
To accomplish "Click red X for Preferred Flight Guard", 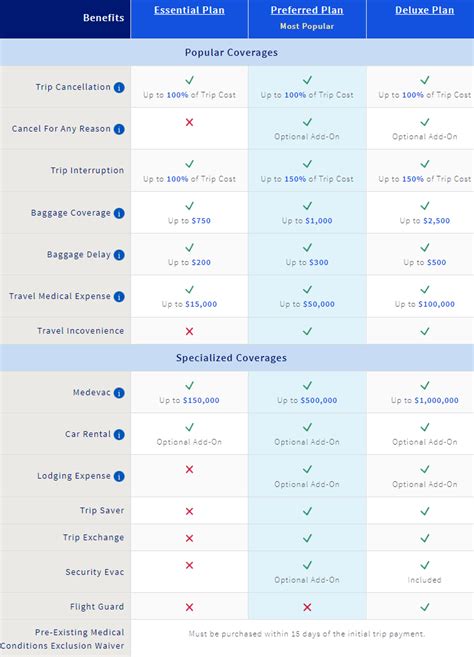I will (307, 607).
